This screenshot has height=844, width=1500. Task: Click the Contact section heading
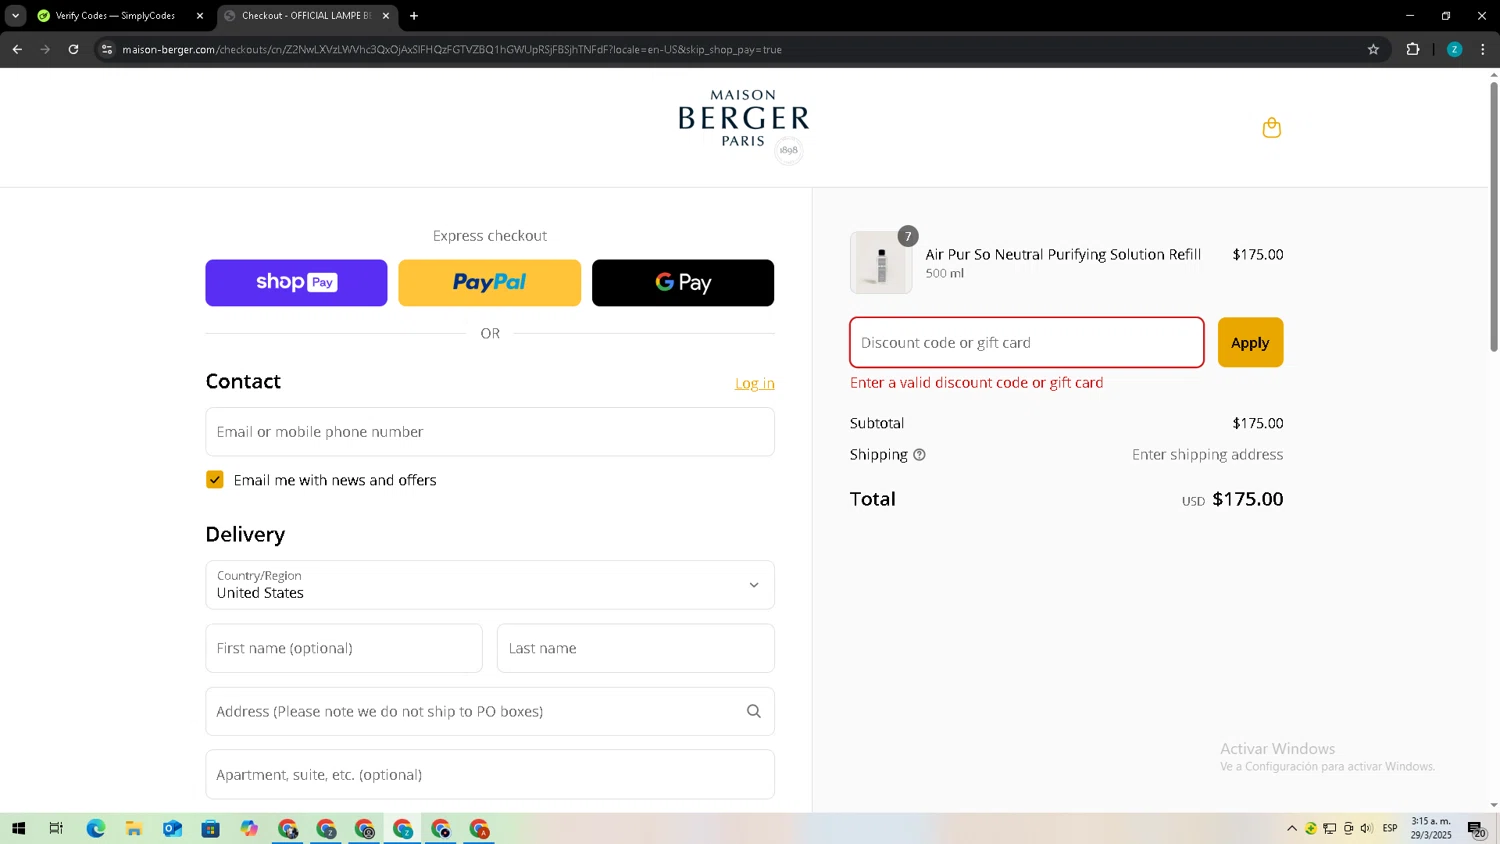click(243, 381)
